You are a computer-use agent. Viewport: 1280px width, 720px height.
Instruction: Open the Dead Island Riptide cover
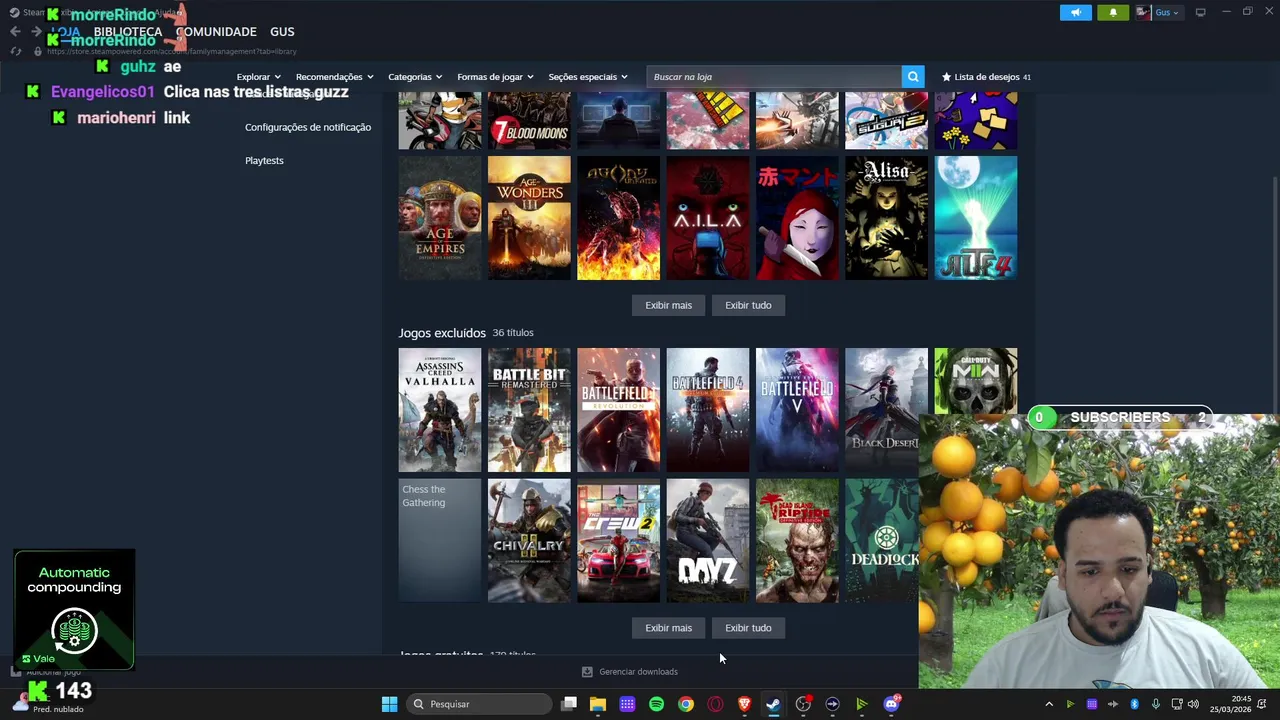point(797,540)
